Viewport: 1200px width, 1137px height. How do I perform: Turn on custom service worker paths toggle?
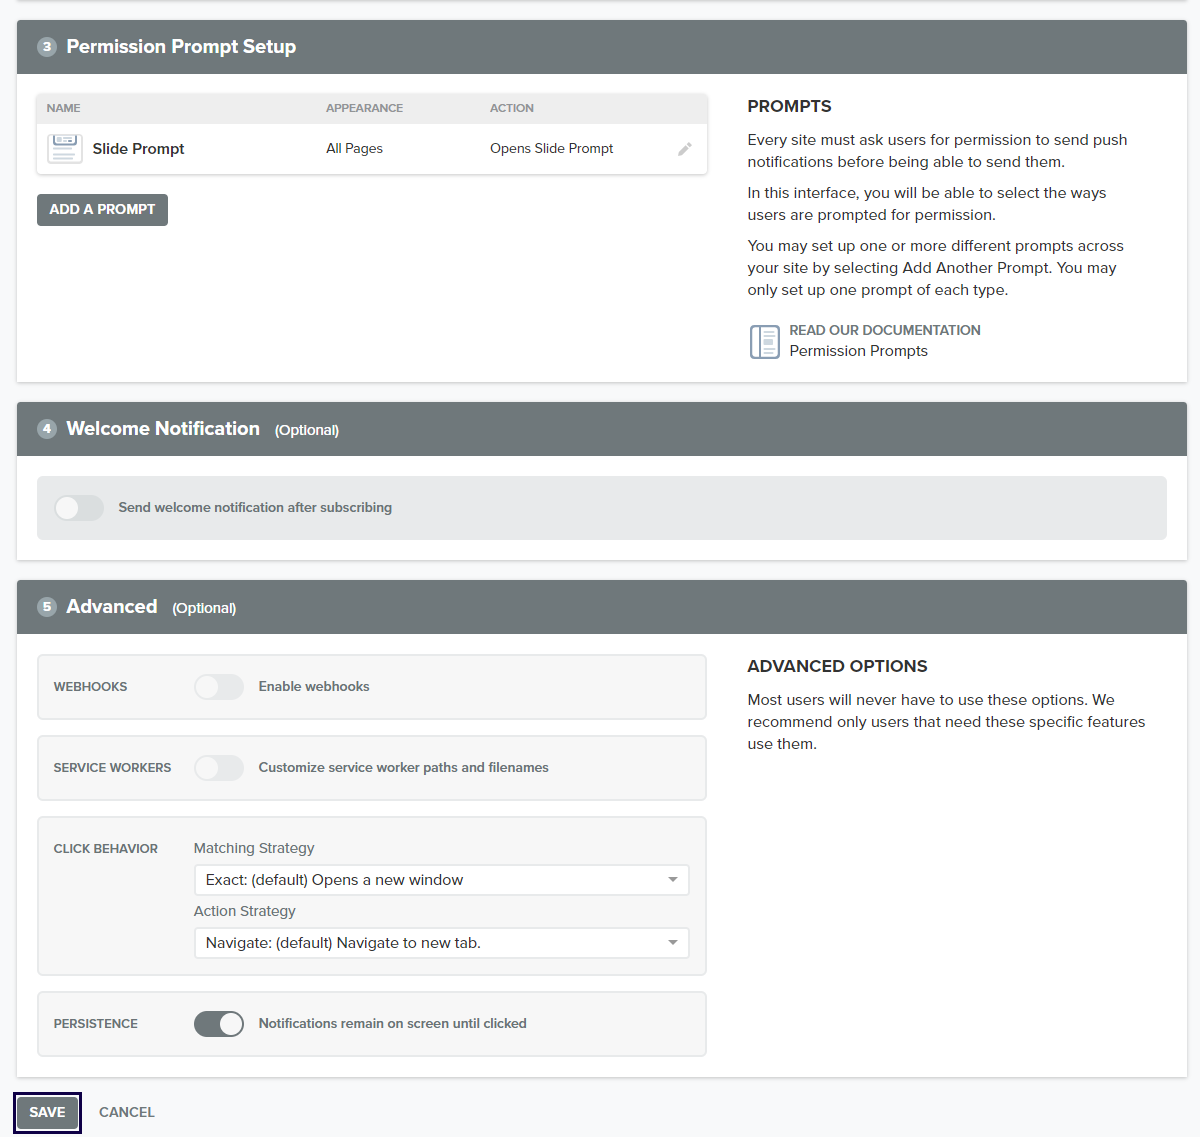pyautogui.click(x=219, y=768)
